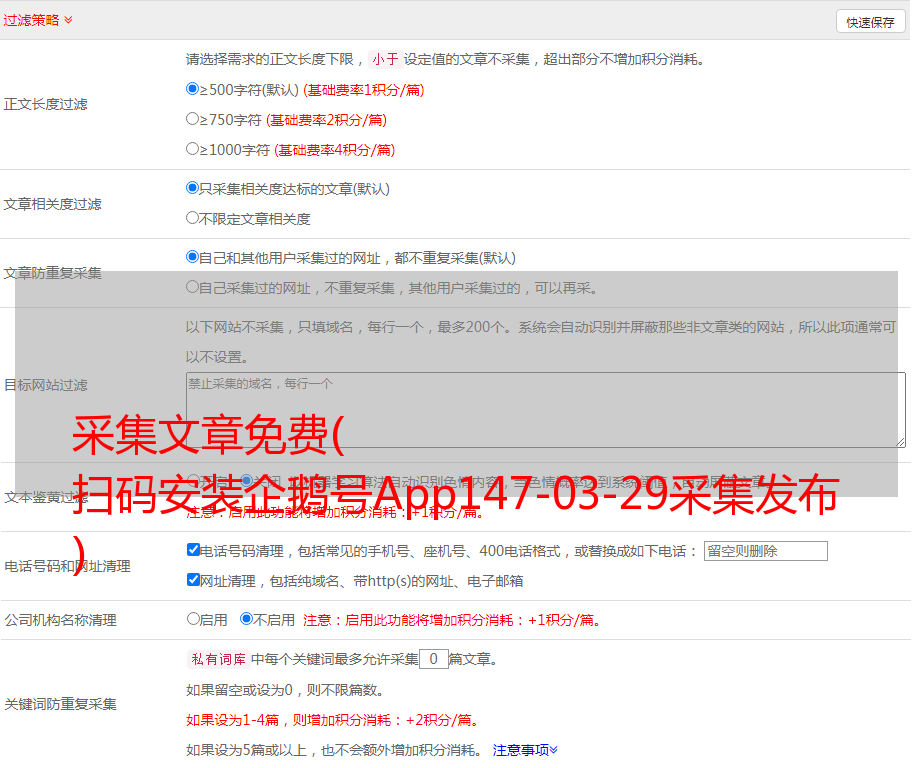
Task: Click the 正文长度过滤 row label
Action: (46, 104)
